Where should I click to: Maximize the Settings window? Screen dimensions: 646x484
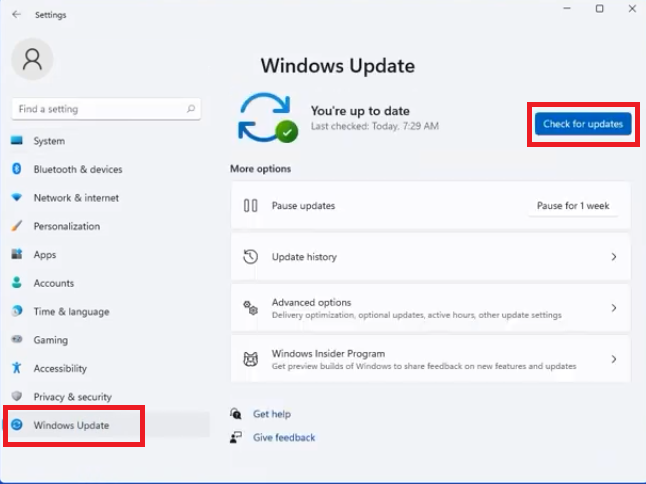(x=599, y=8)
